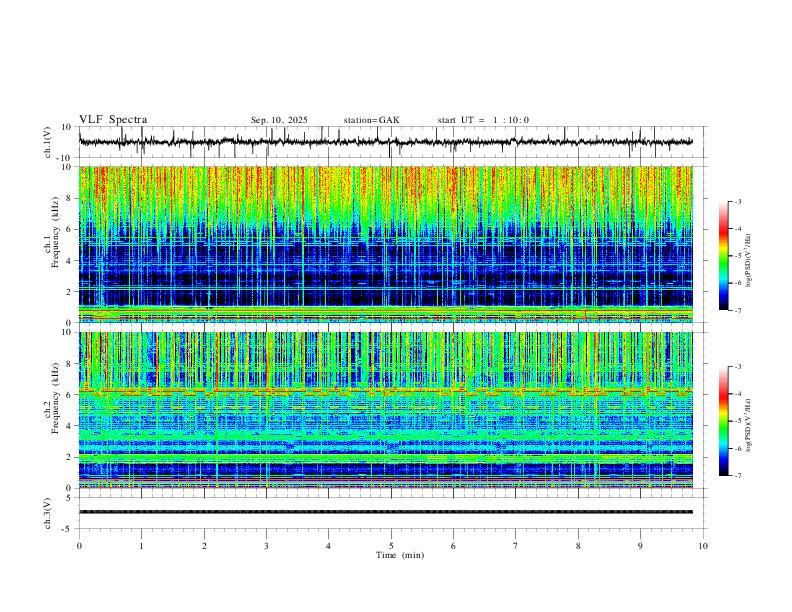Select the date text "Sep. 10, 2025"
The image size is (792, 612).
pos(279,120)
